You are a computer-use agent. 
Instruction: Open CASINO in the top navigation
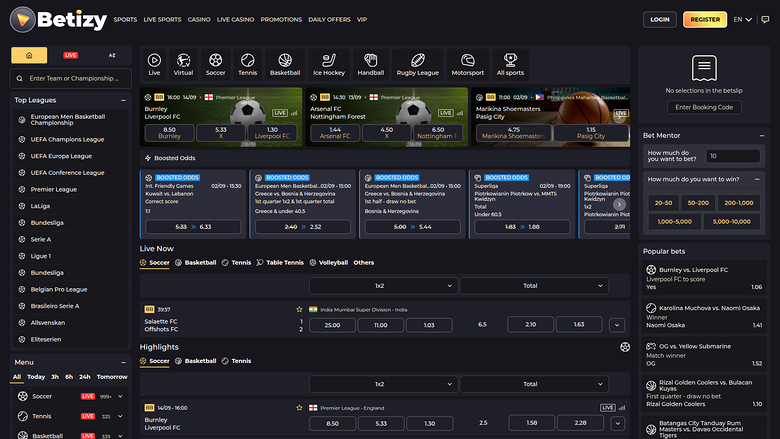[x=199, y=19]
